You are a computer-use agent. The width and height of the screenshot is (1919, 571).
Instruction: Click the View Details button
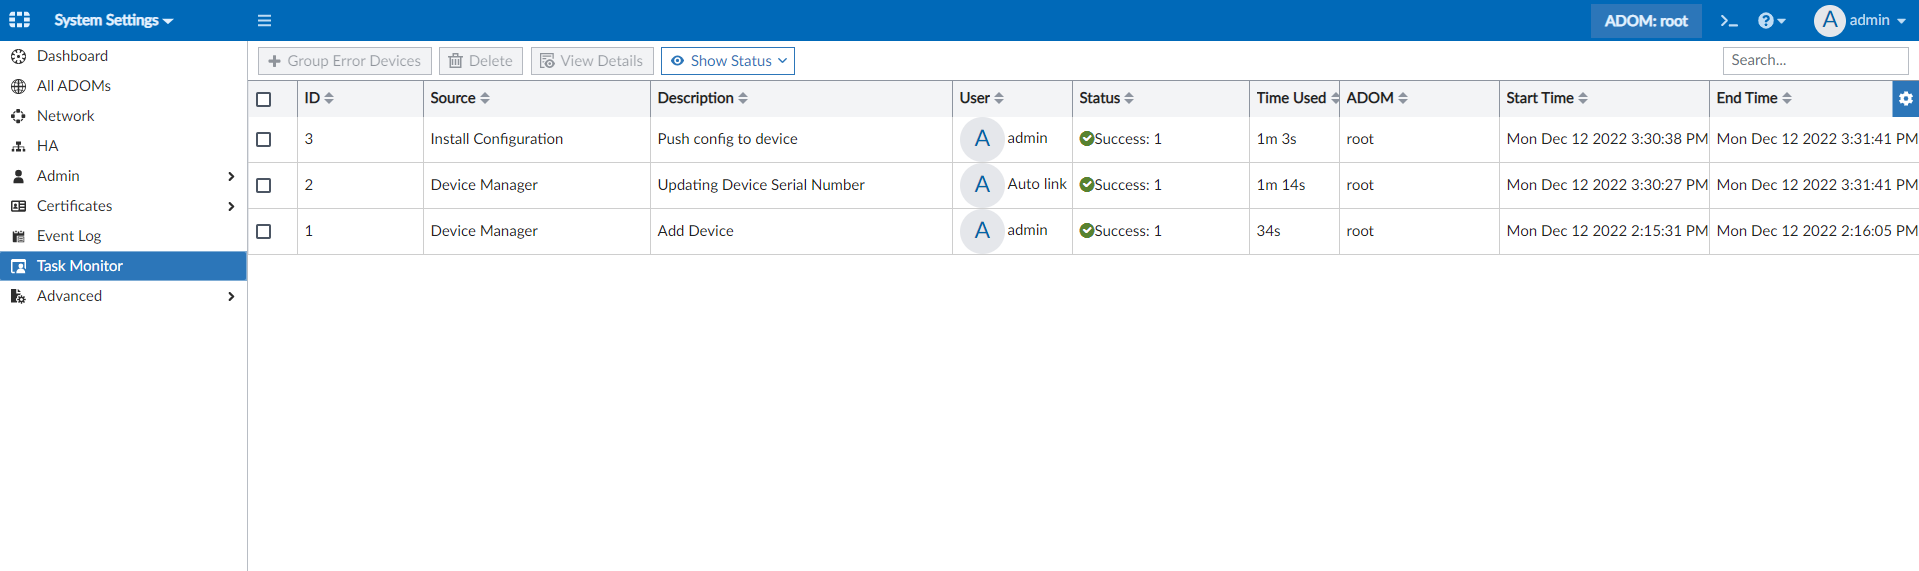[x=592, y=61]
